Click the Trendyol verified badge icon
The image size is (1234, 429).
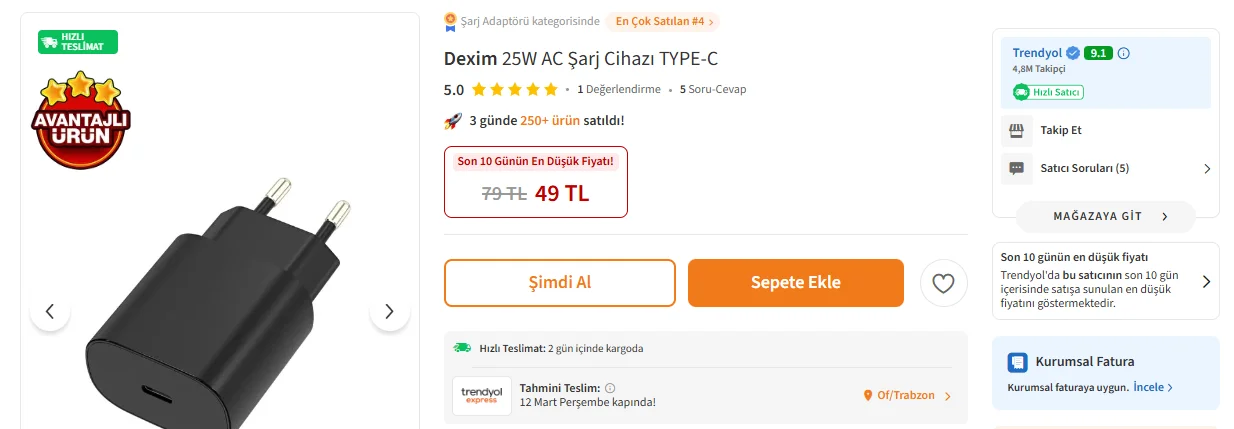pos(1072,53)
